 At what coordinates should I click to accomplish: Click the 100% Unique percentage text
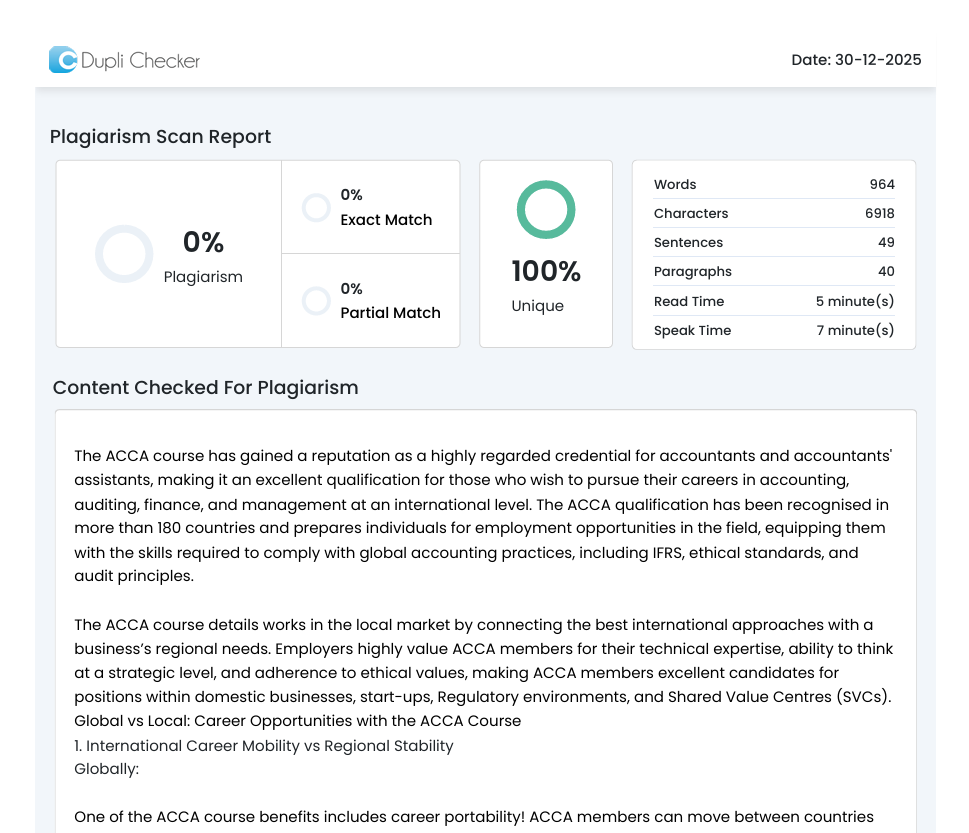pyautogui.click(x=546, y=272)
